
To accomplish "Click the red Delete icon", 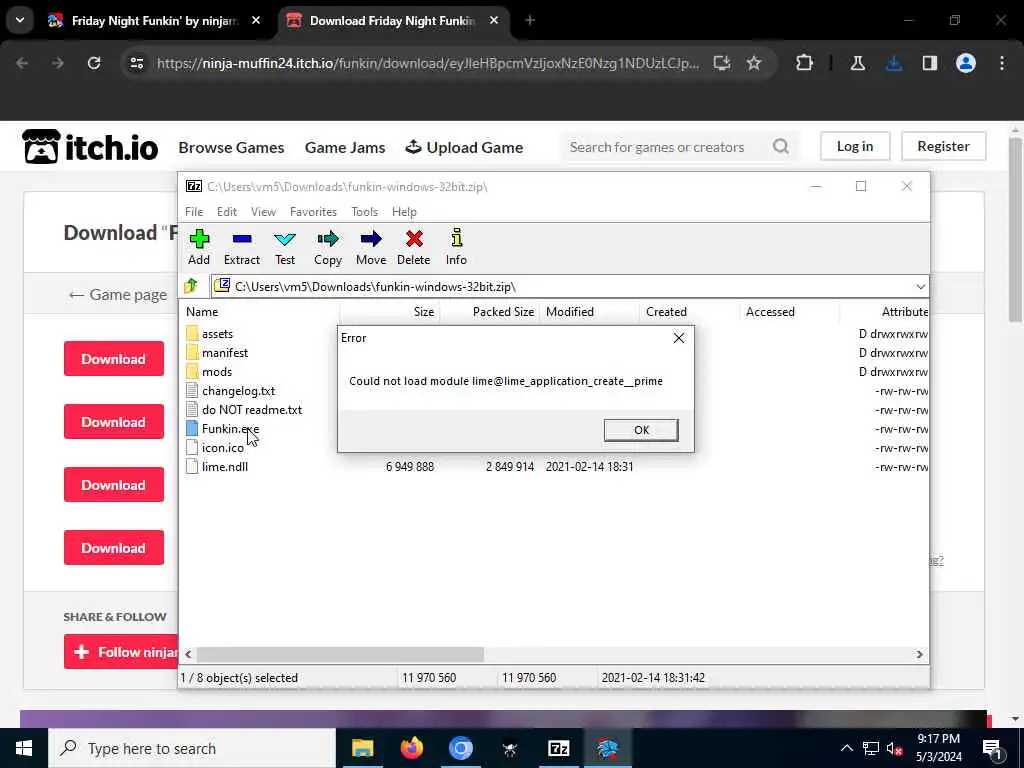I will click(x=413, y=247).
